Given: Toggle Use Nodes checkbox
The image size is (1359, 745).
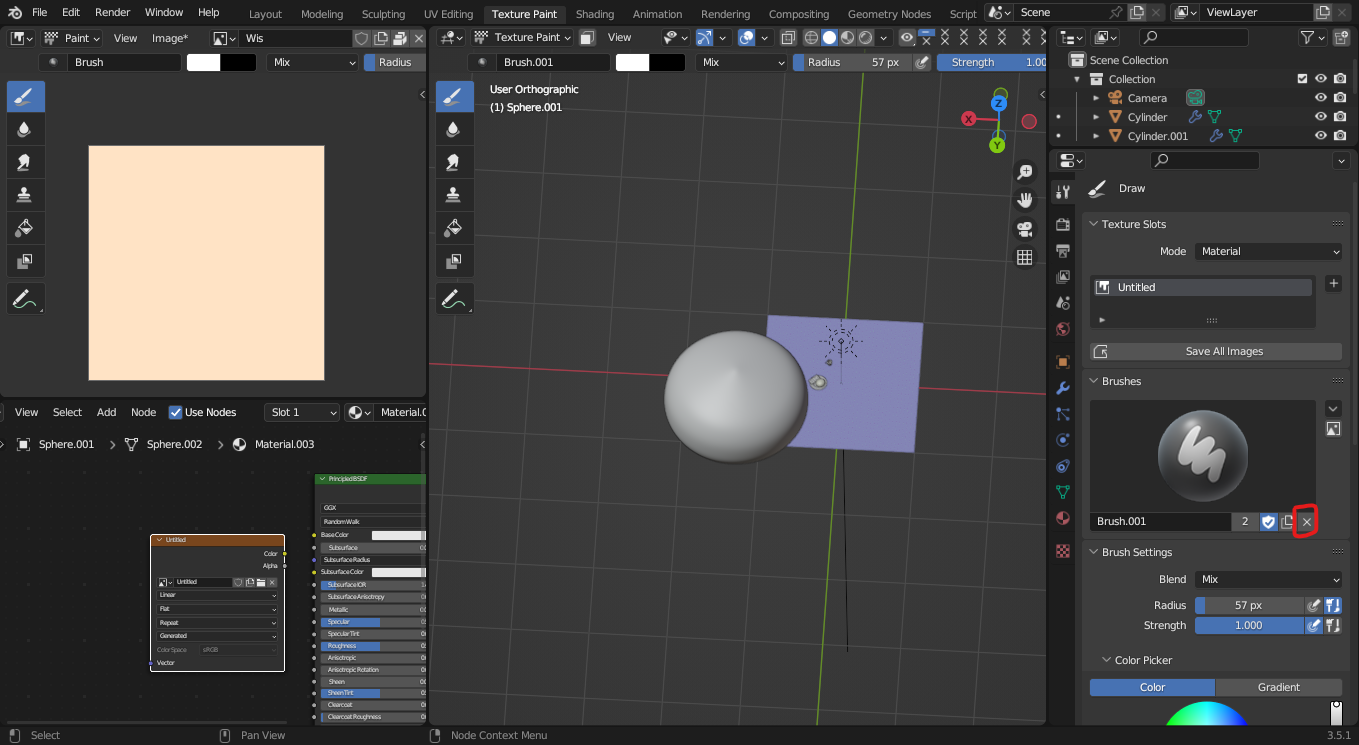Looking at the screenshot, I should [x=176, y=412].
